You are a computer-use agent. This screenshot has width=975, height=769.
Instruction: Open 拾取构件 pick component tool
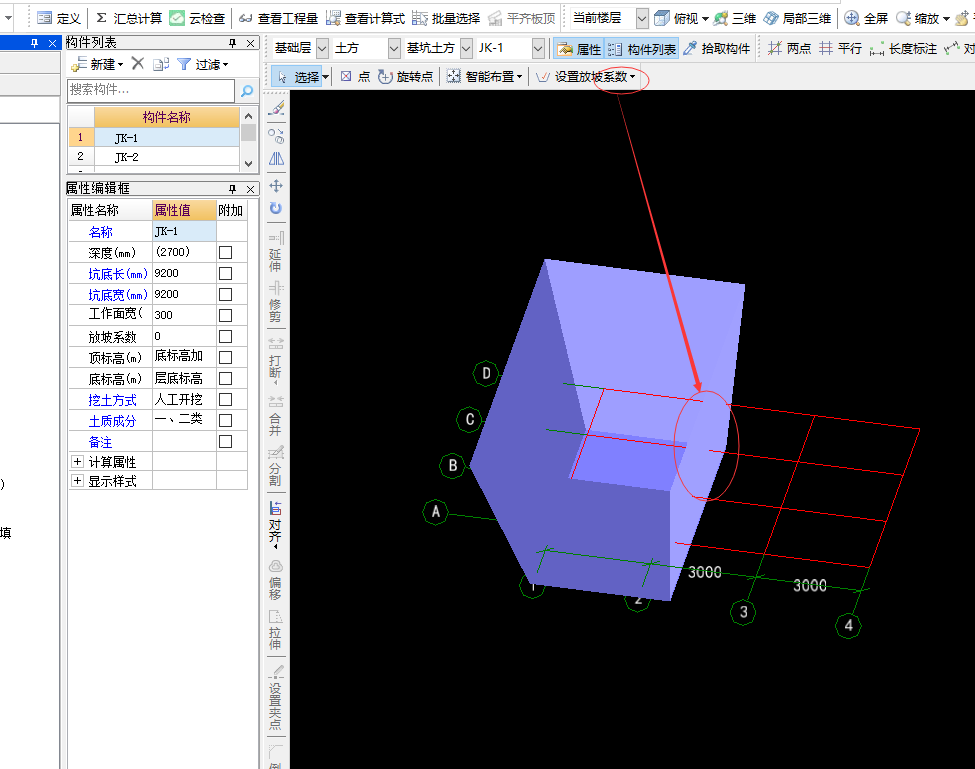[717, 48]
